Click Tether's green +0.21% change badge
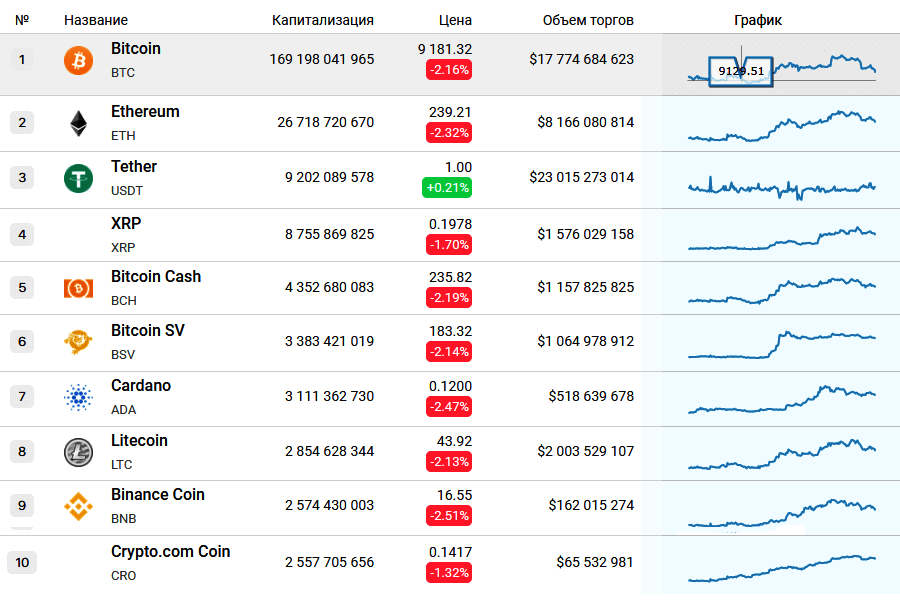This screenshot has height=600, width=900. tap(446, 187)
